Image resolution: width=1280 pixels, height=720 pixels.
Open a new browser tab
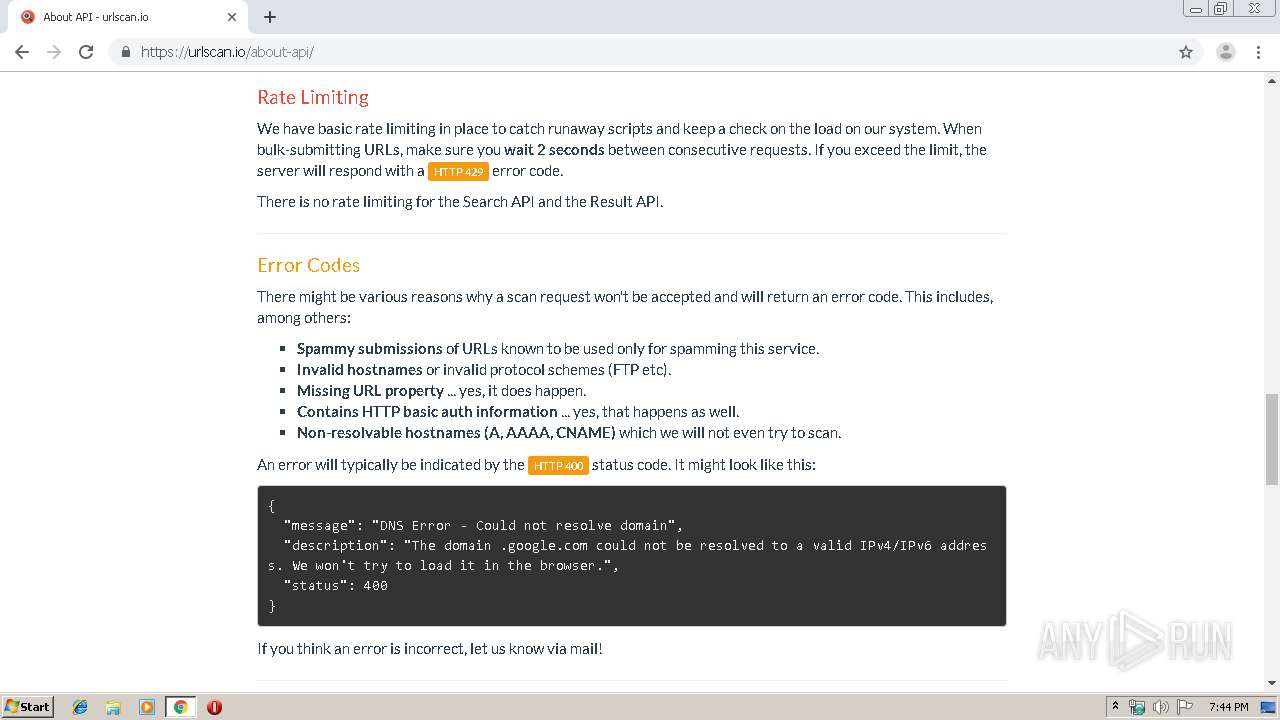(x=270, y=17)
